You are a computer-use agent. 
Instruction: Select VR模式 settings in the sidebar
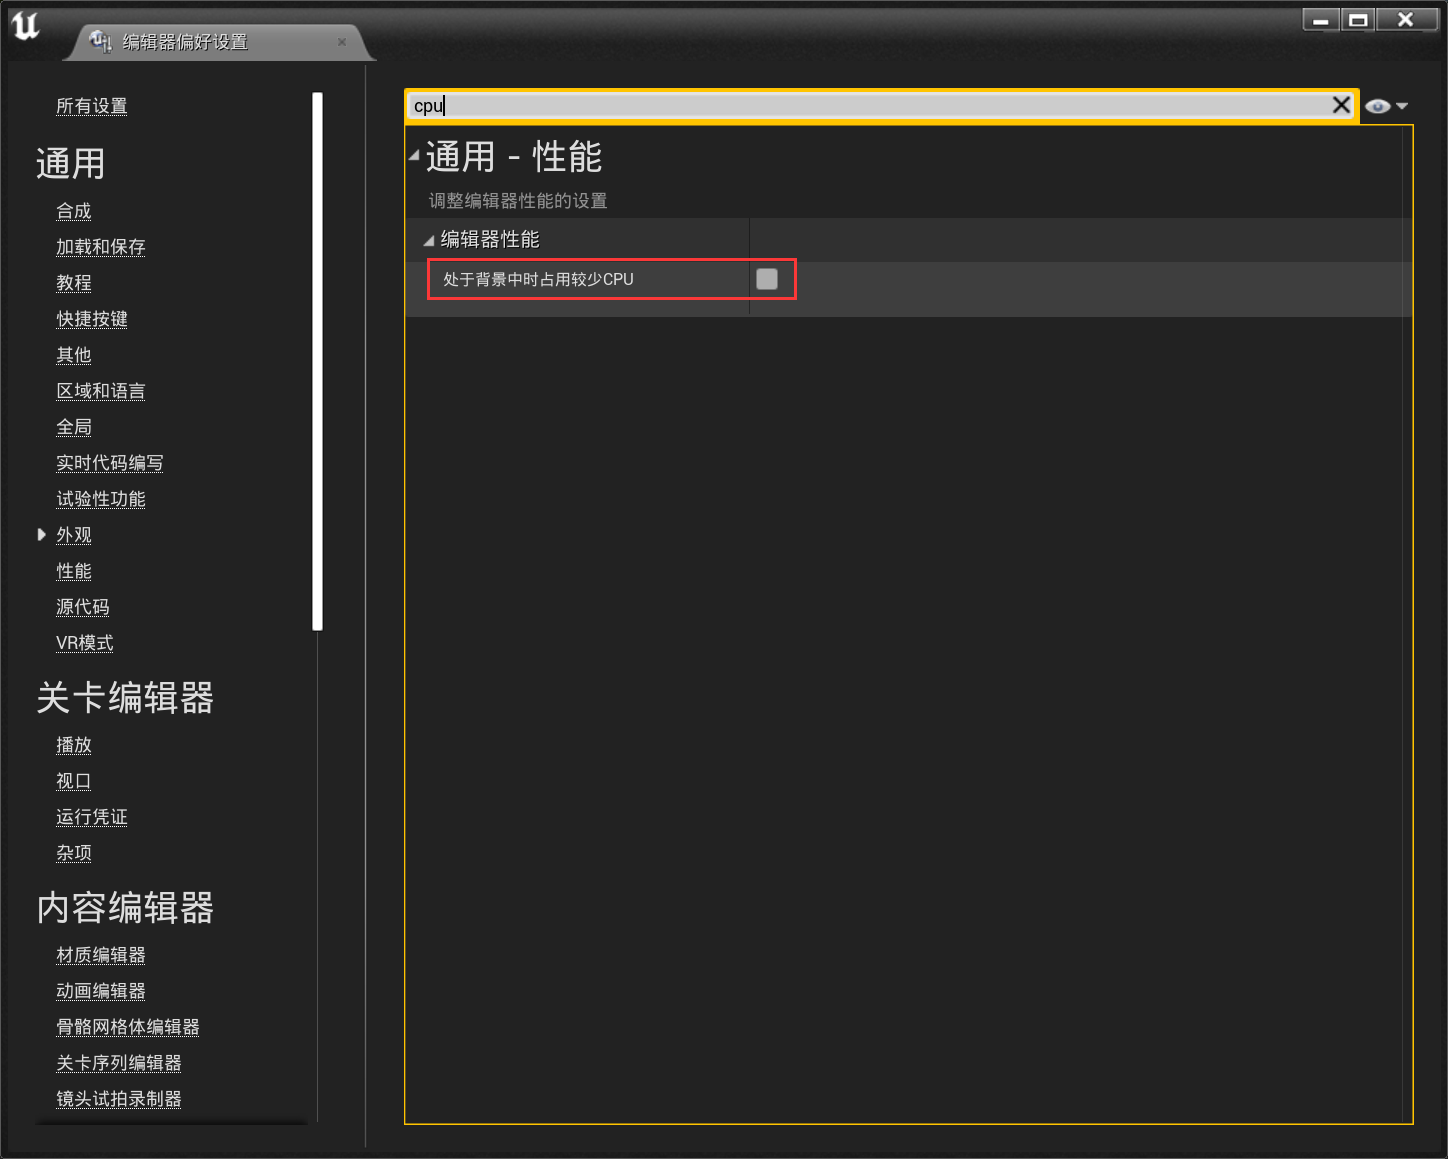tap(84, 643)
